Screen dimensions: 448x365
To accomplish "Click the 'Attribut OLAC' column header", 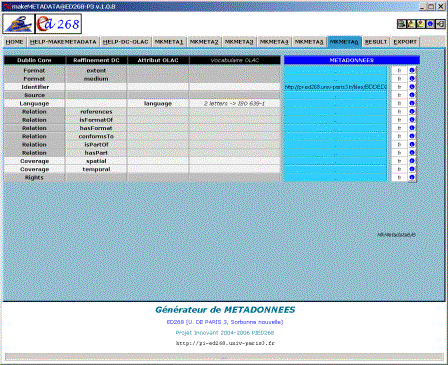I will 158,60.
